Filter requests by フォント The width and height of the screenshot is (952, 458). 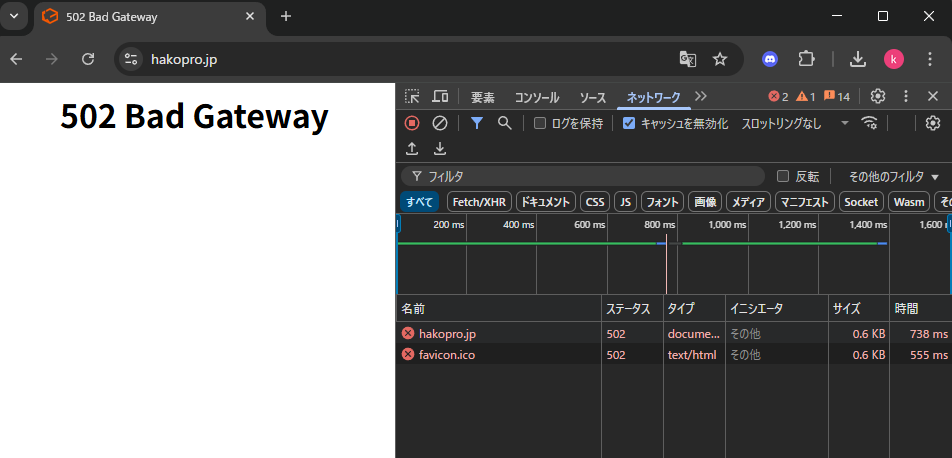663,202
